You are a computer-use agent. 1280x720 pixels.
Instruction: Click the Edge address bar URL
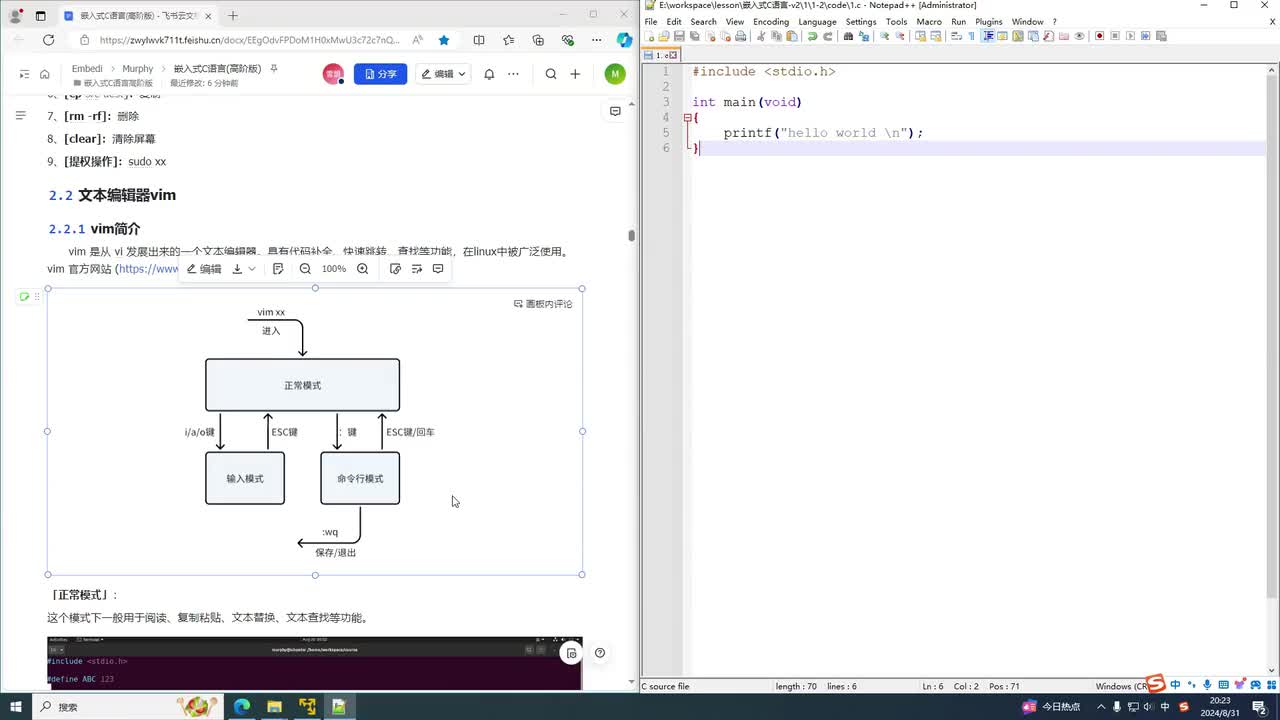tap(250, 40)
